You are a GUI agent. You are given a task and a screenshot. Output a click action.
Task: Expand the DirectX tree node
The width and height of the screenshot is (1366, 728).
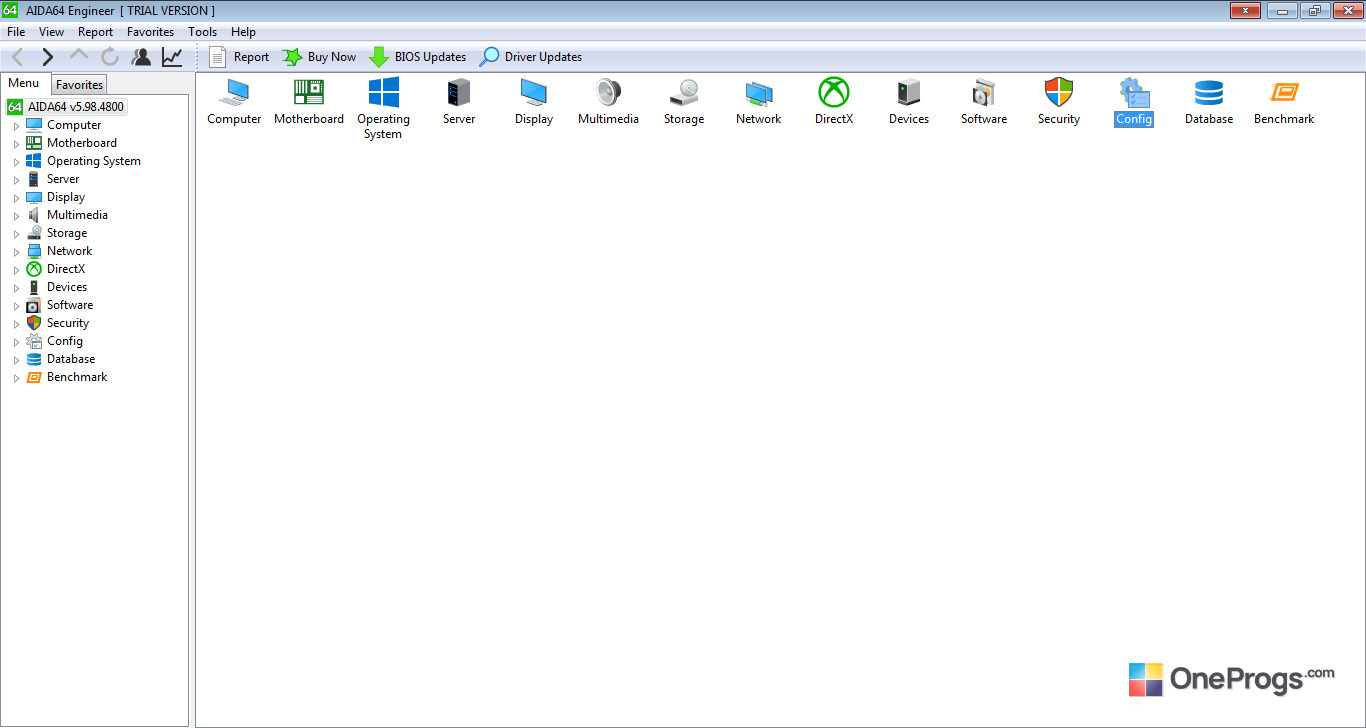tap(16, 270)
